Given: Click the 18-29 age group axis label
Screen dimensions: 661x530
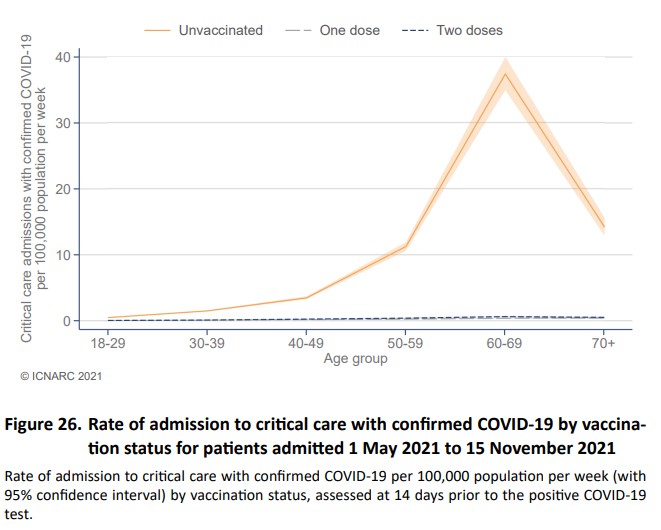Looking at the screenshot, I should click(x=107, y=343).
